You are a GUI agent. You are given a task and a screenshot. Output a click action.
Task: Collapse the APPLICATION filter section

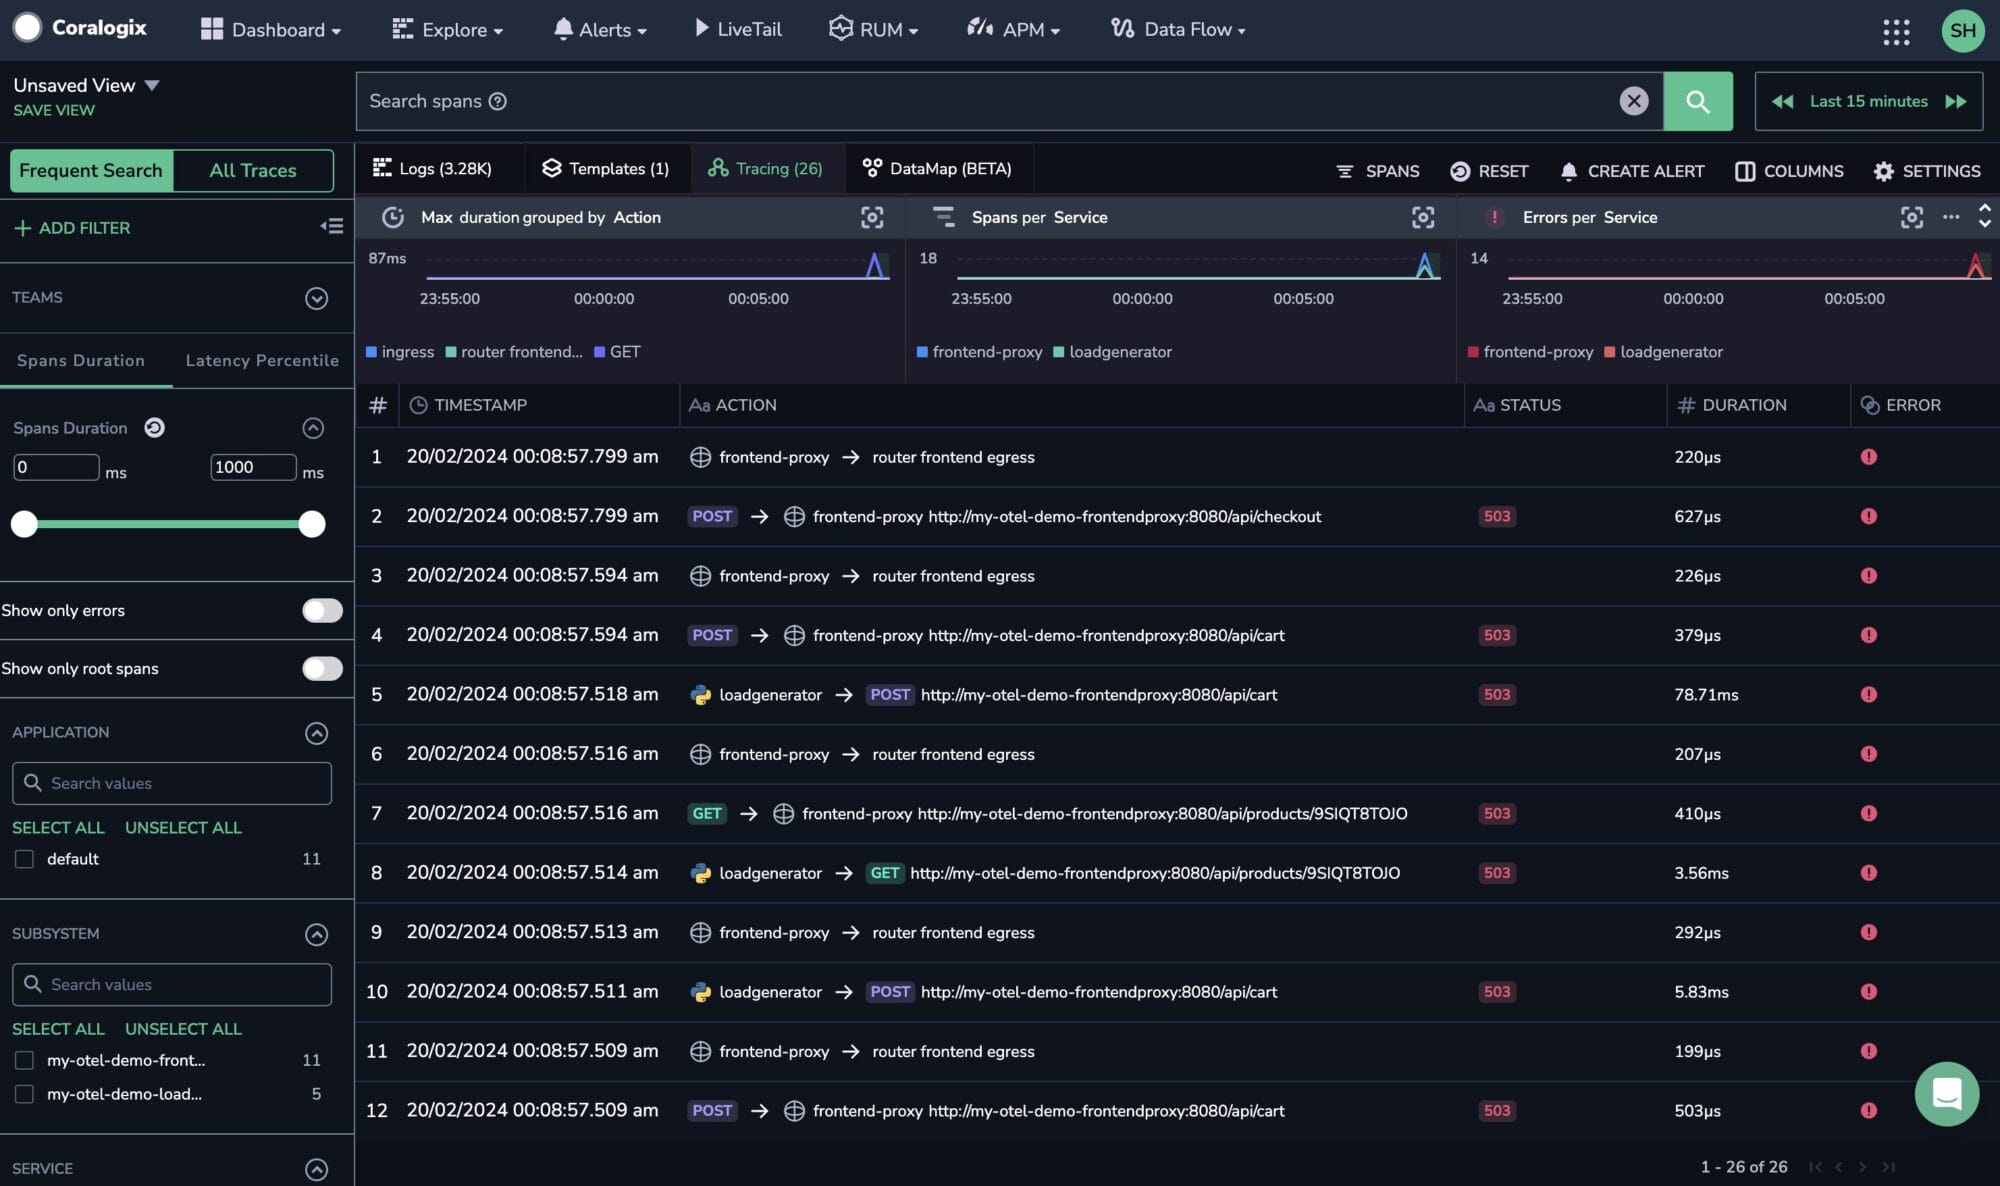pos(316,733)
